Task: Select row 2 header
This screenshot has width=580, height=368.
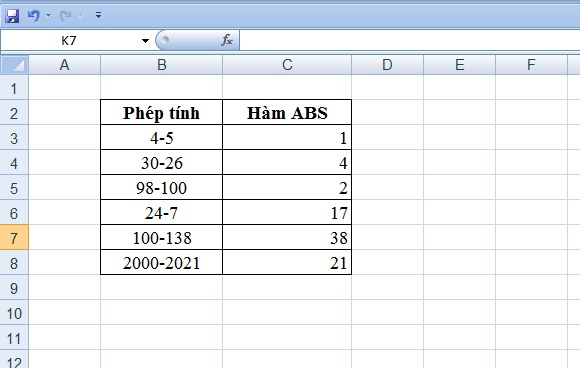Action: [14, 112]
